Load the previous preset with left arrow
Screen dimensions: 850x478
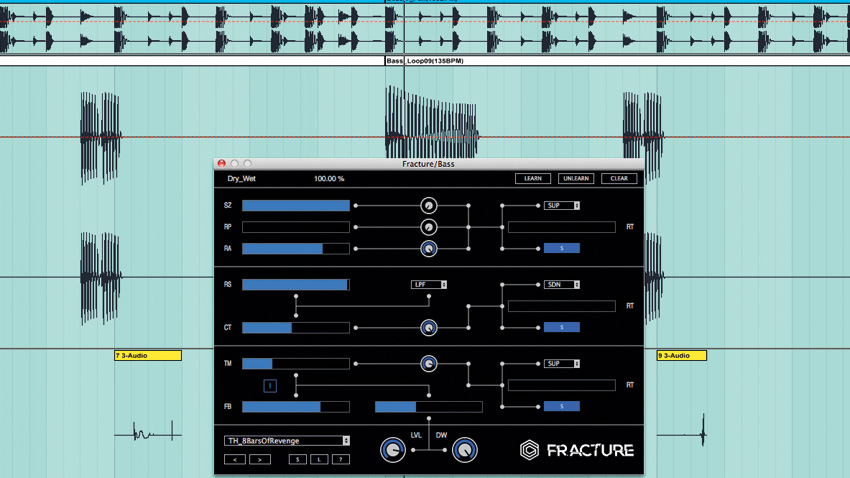click(x=235, y=459)
